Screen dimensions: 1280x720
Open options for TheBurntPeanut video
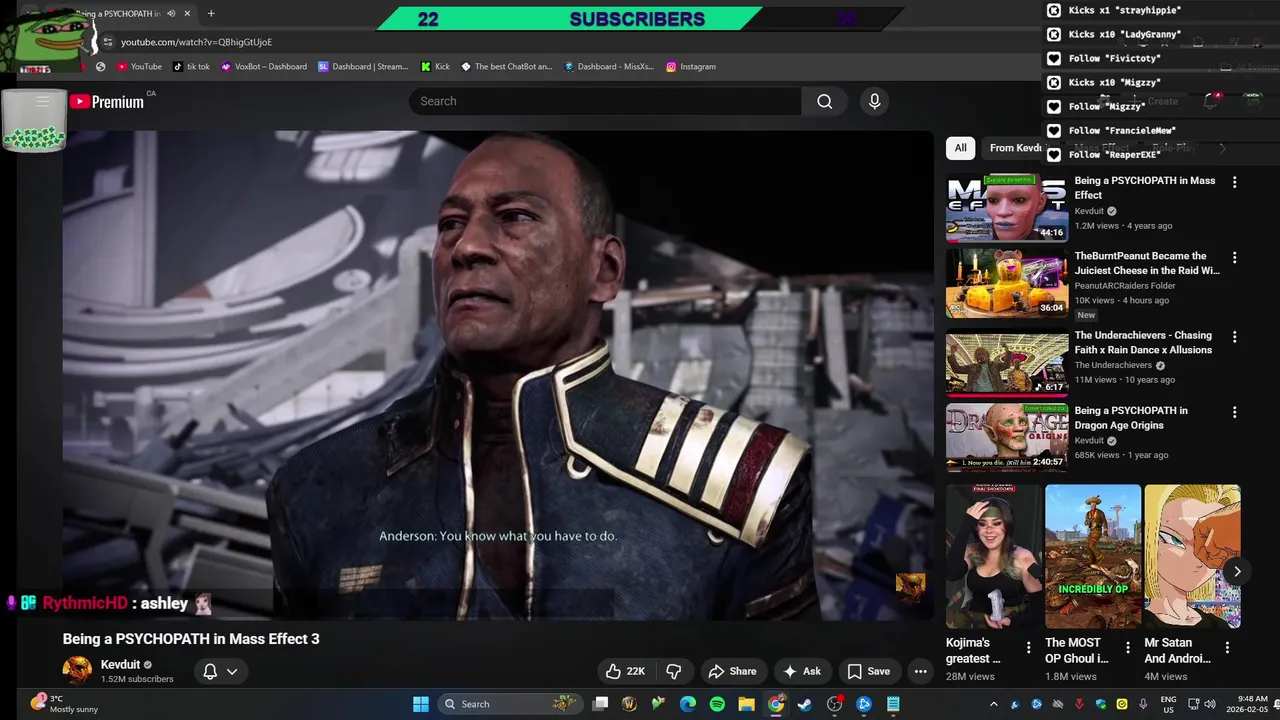(x=1234, y=257)
